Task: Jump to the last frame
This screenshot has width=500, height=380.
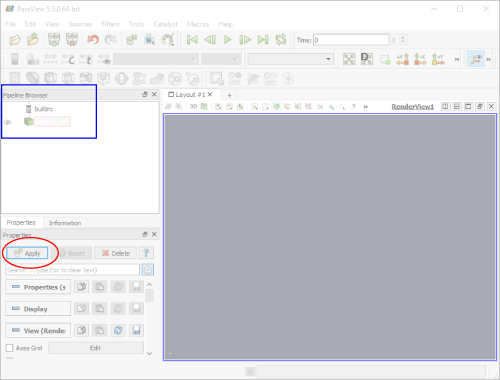Action: pos(263,40)
